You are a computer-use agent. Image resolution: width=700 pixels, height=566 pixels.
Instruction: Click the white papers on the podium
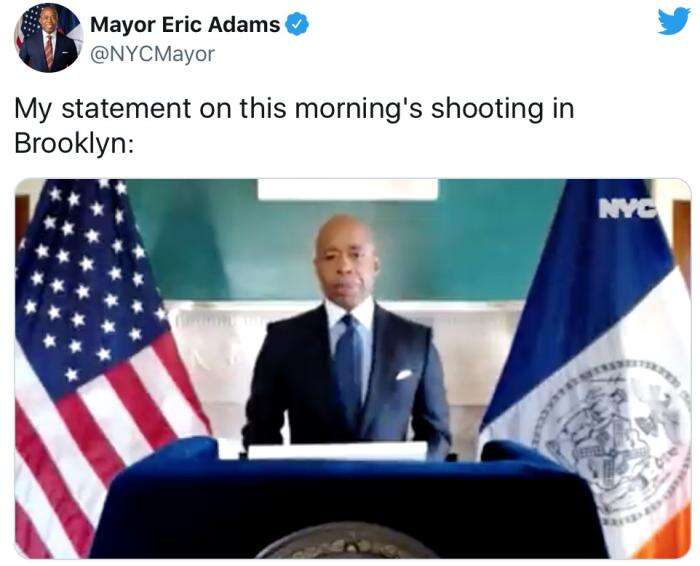[x=337, y=451]
